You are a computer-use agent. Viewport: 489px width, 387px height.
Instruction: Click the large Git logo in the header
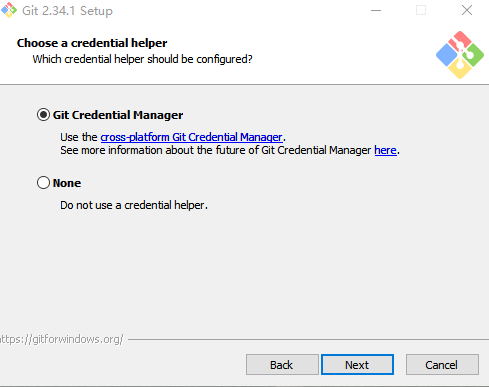[x=460, y=55]
